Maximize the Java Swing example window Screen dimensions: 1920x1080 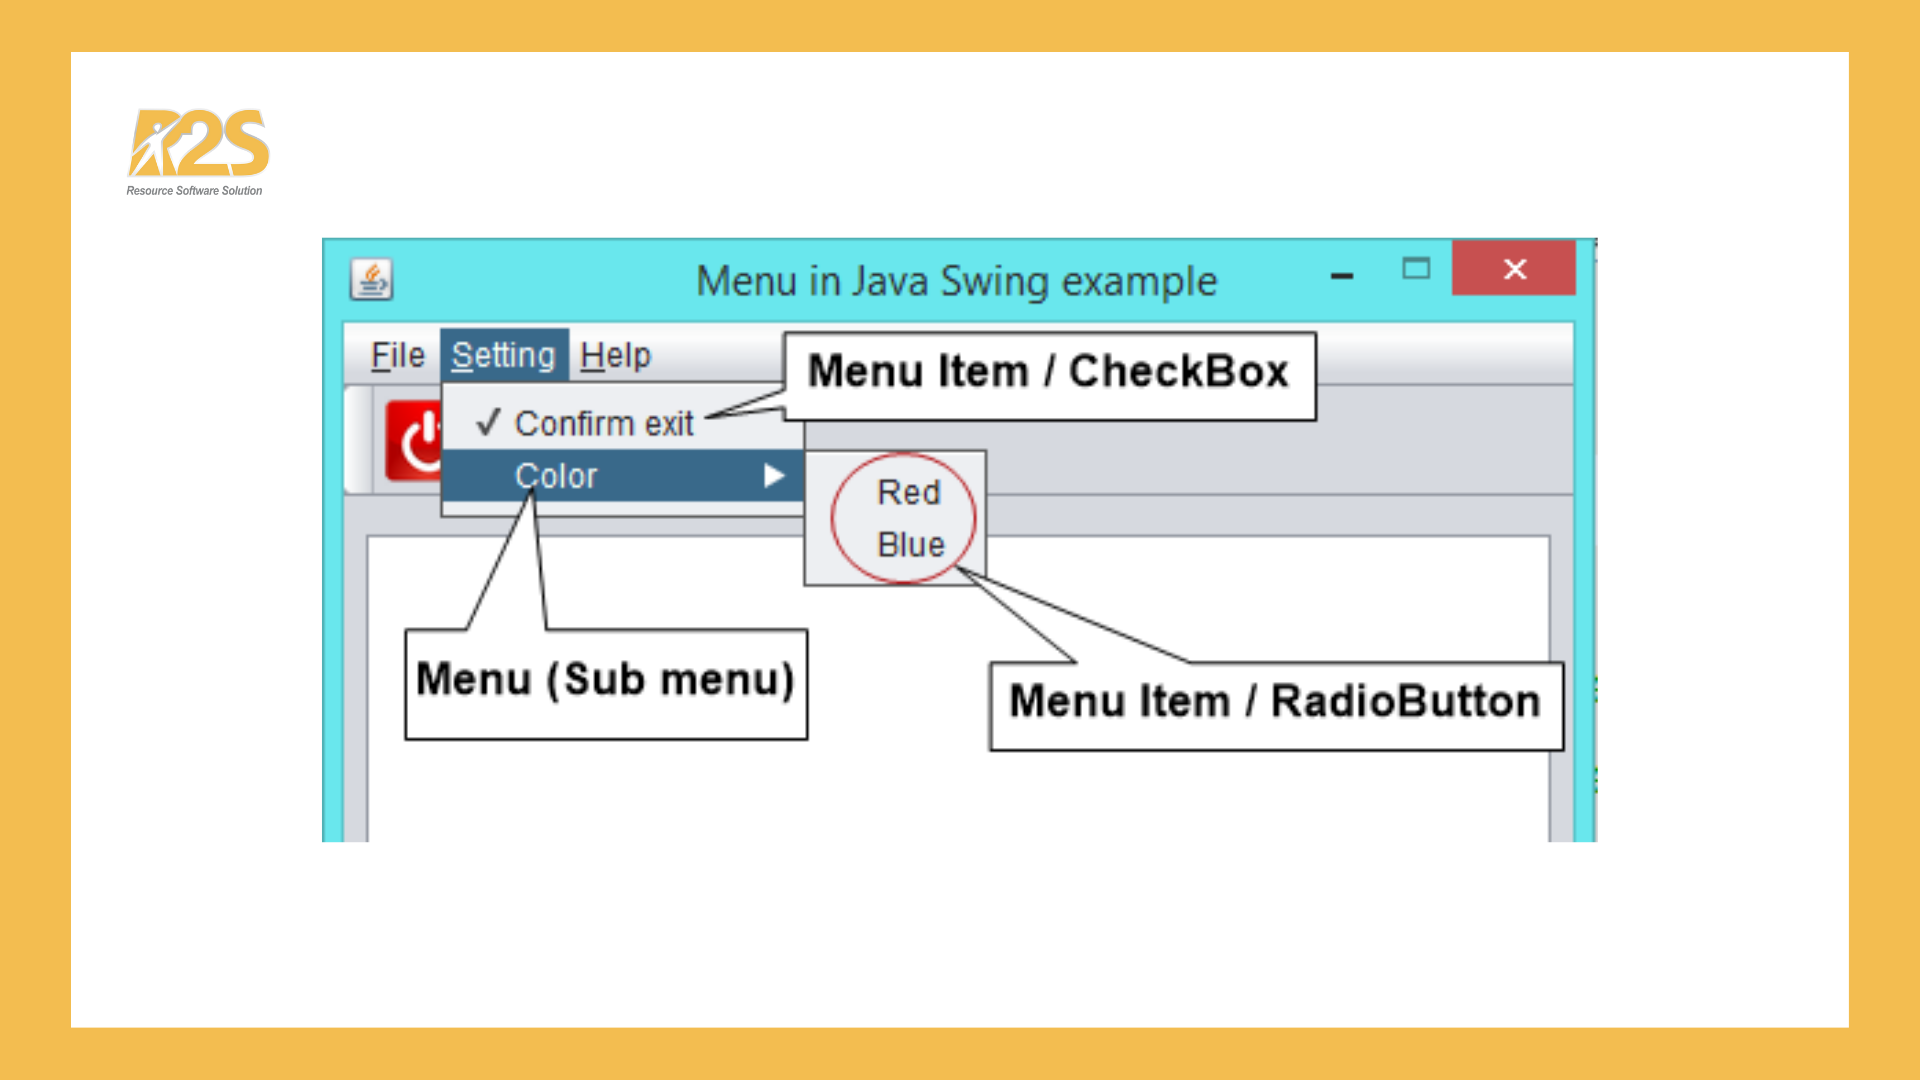point(1416,268)
